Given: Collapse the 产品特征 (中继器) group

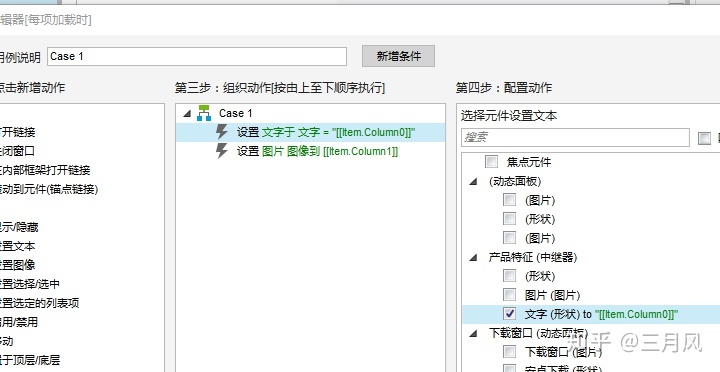Looking at the screenshot, I should pyautogui.click(x=473, y=258).
